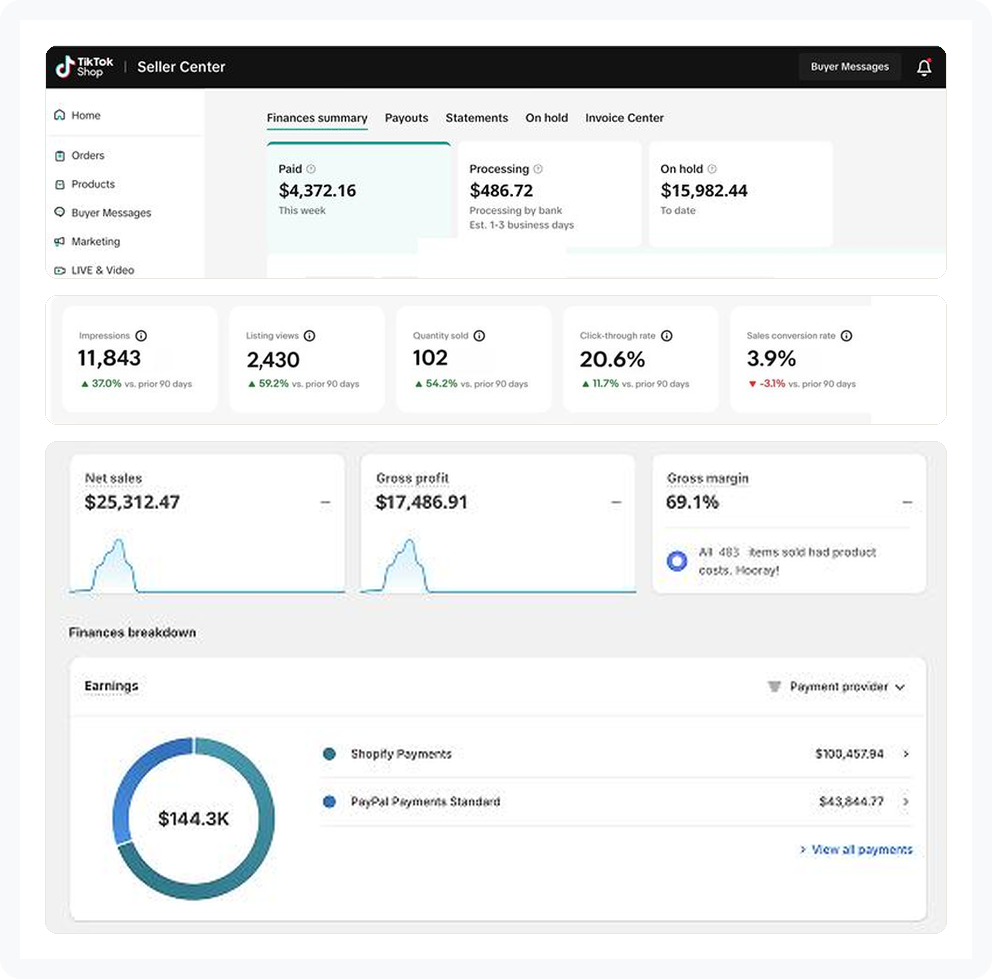This screenshot has width=992, height=979.
Task: Click the Orders clipboard icon
Action: (x=59, y=156)
